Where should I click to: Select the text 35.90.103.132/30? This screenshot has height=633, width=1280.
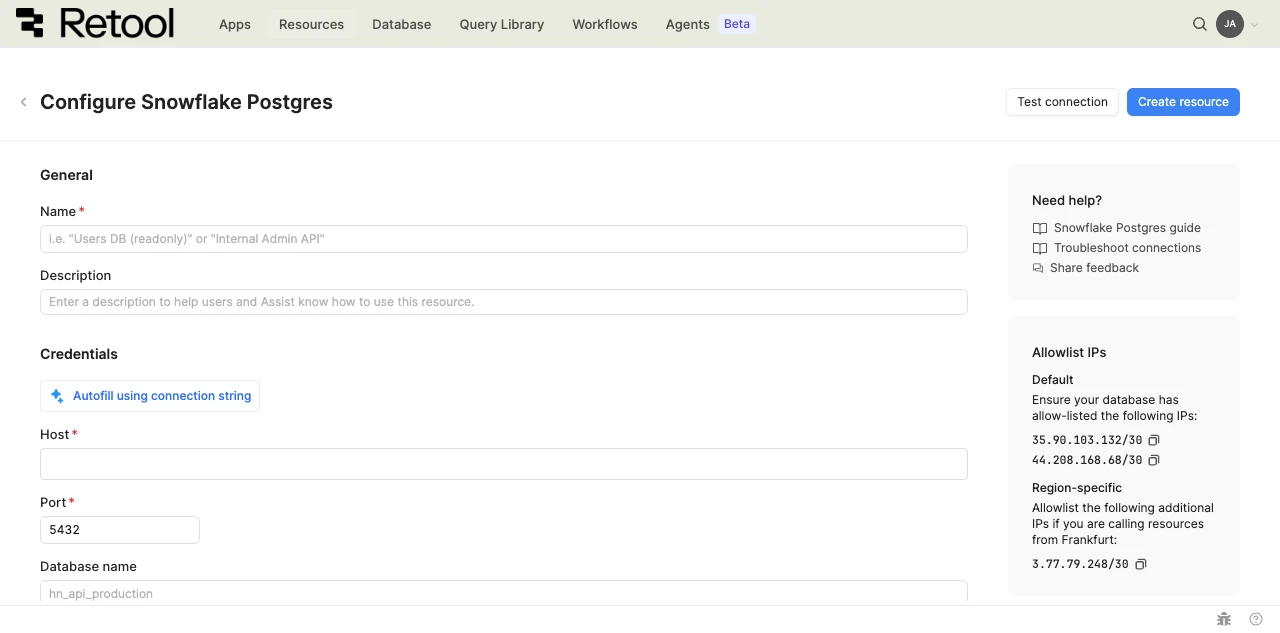click(x=1087, y=440)
